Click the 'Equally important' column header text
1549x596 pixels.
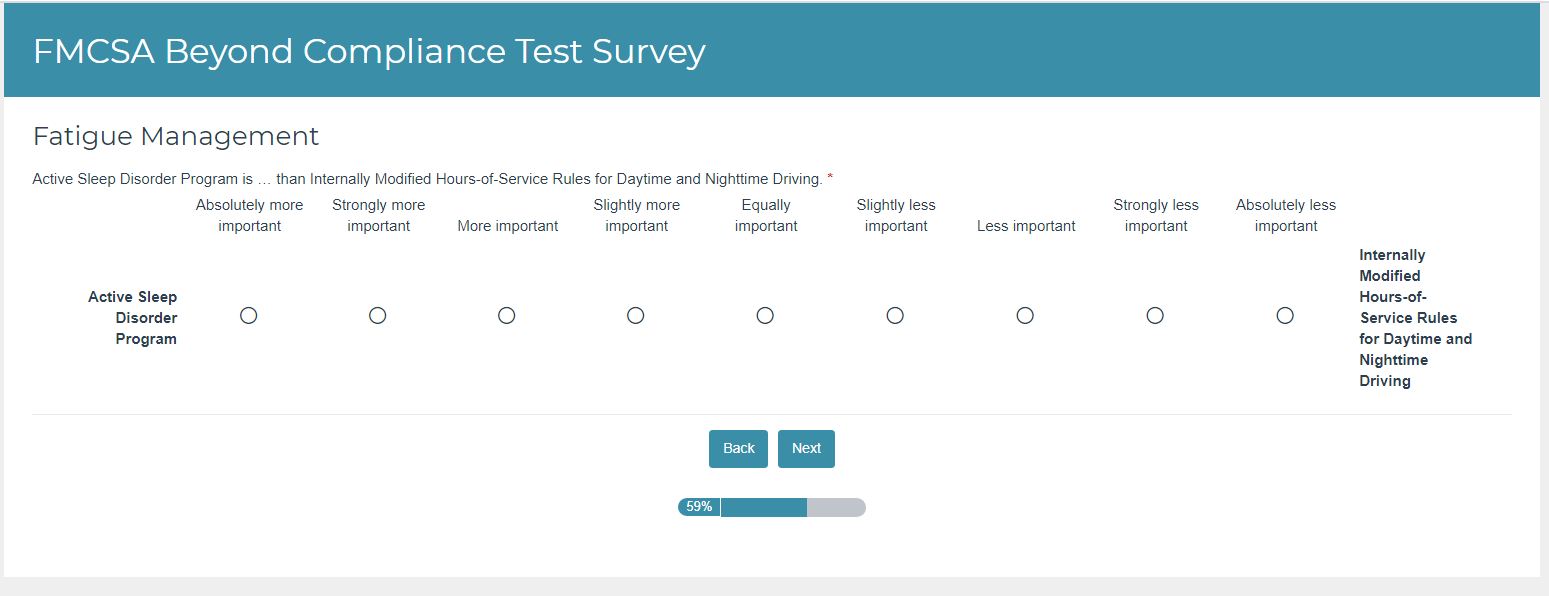[766, 215]
